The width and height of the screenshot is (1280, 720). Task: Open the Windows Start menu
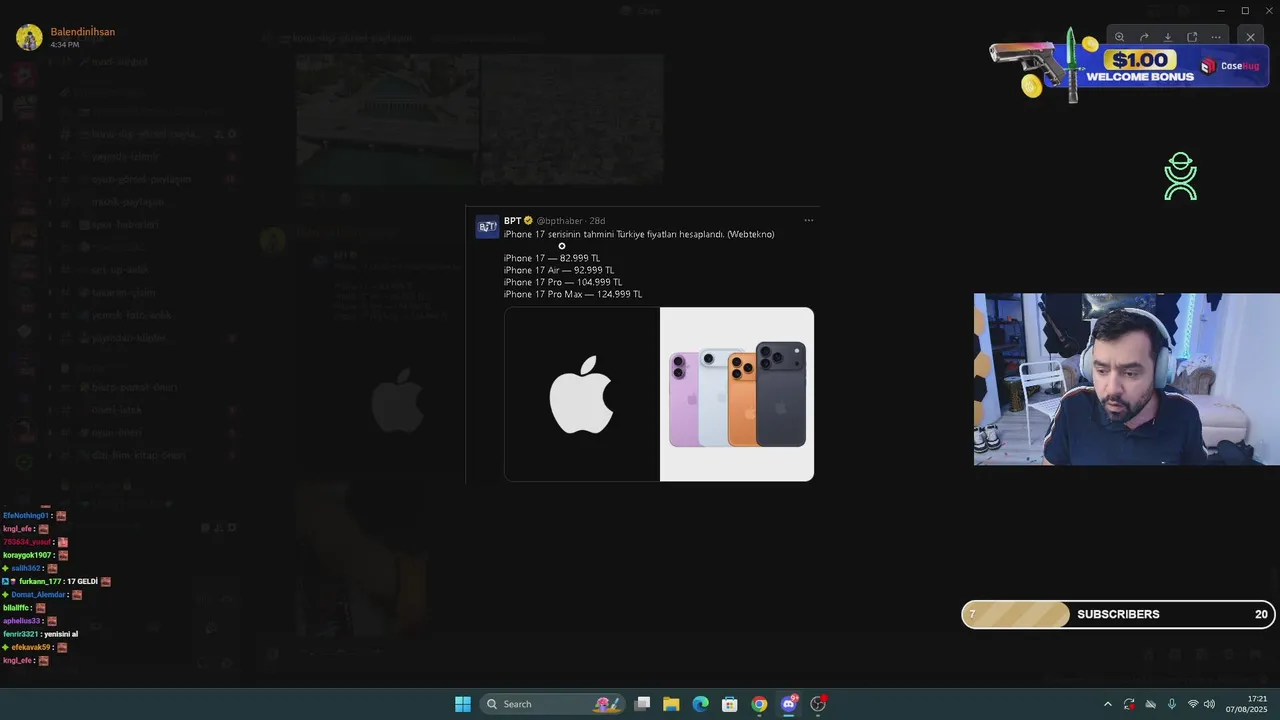point(463,704)
